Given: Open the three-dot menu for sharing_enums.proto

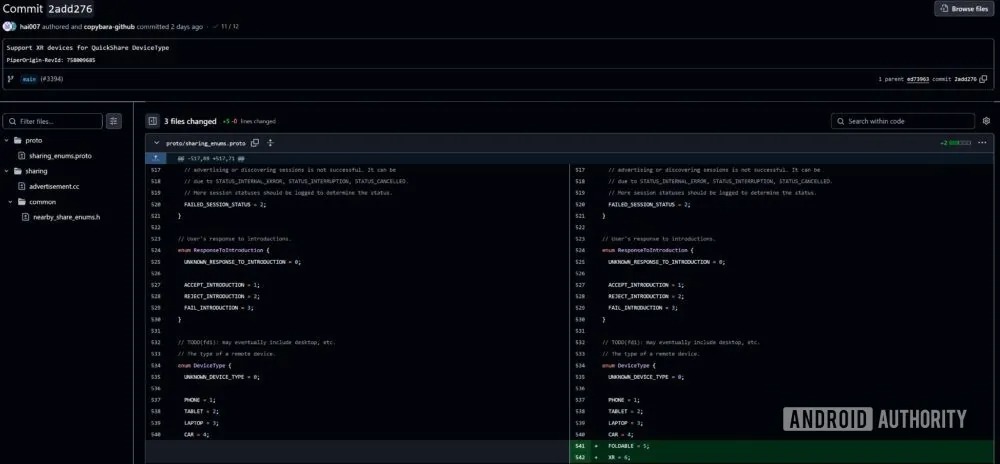Looking at the screenshot, I should [982, 143].
